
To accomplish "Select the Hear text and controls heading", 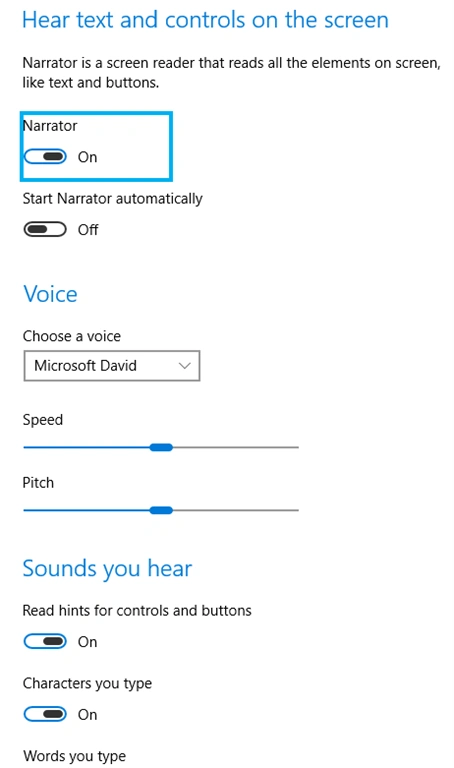I will (x=206, y=20).
